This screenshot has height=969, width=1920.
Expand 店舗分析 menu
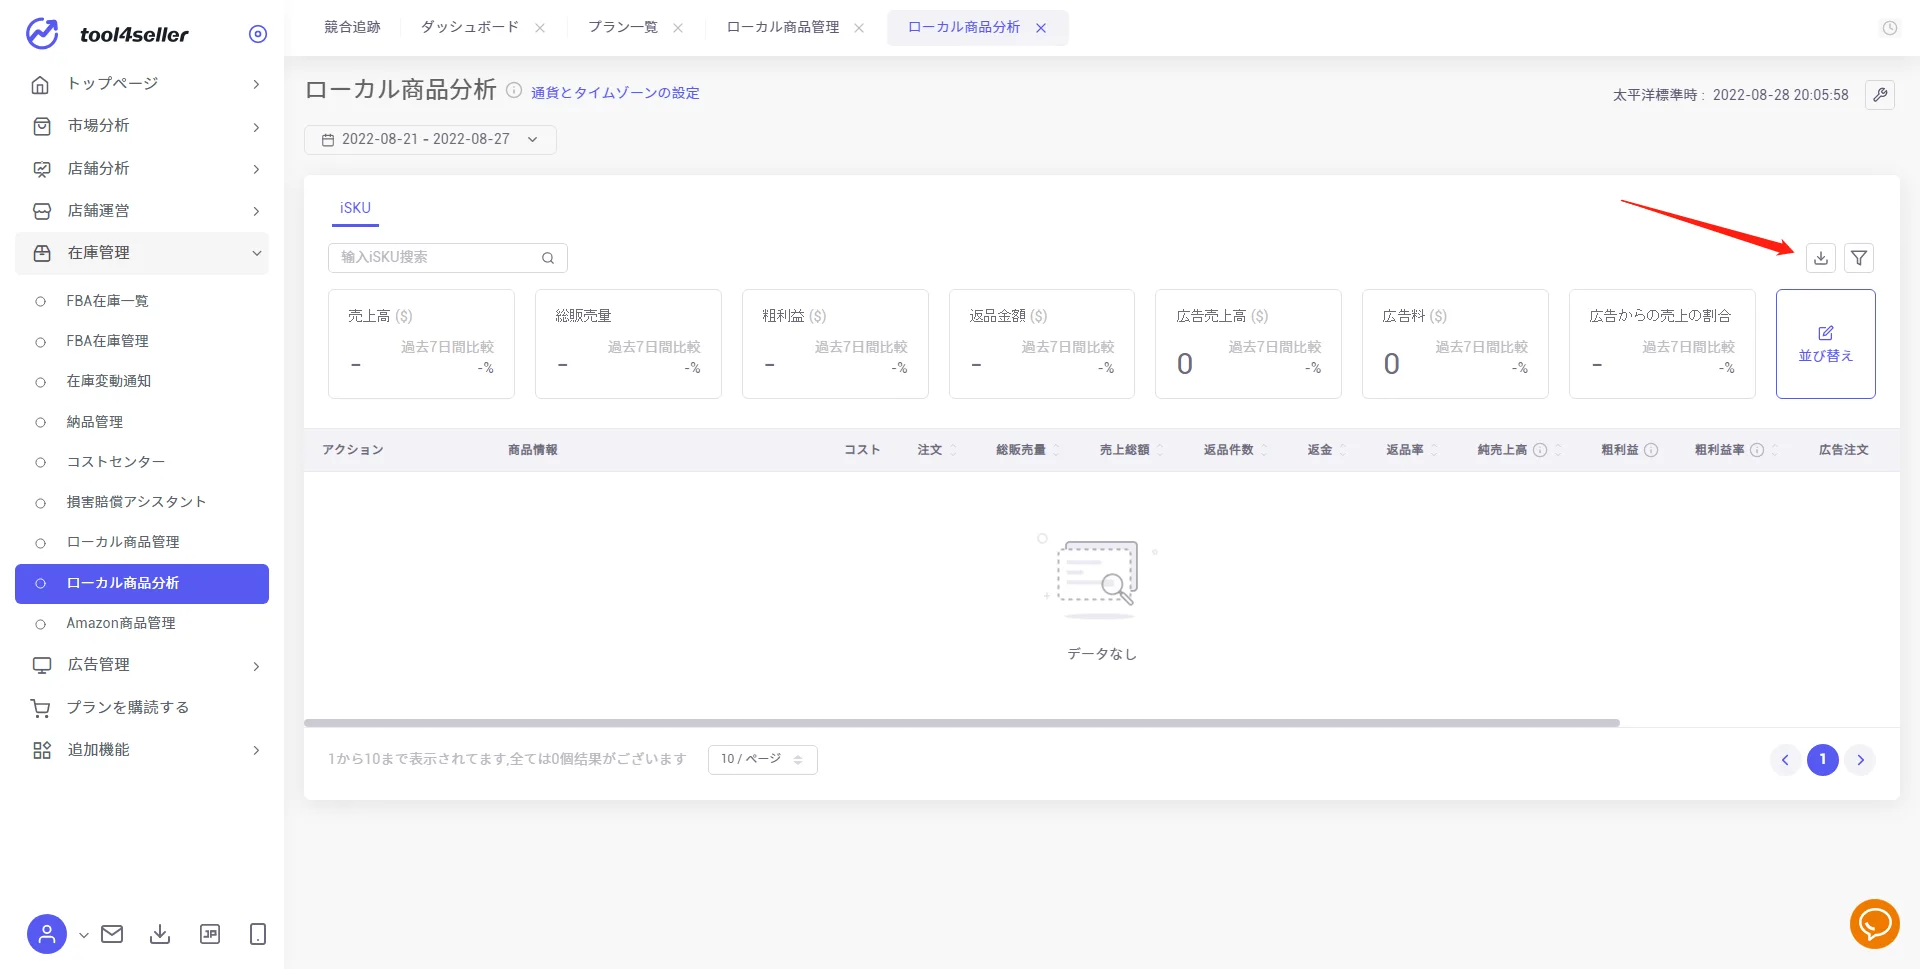pyautogui.click(x=142, y=169)
